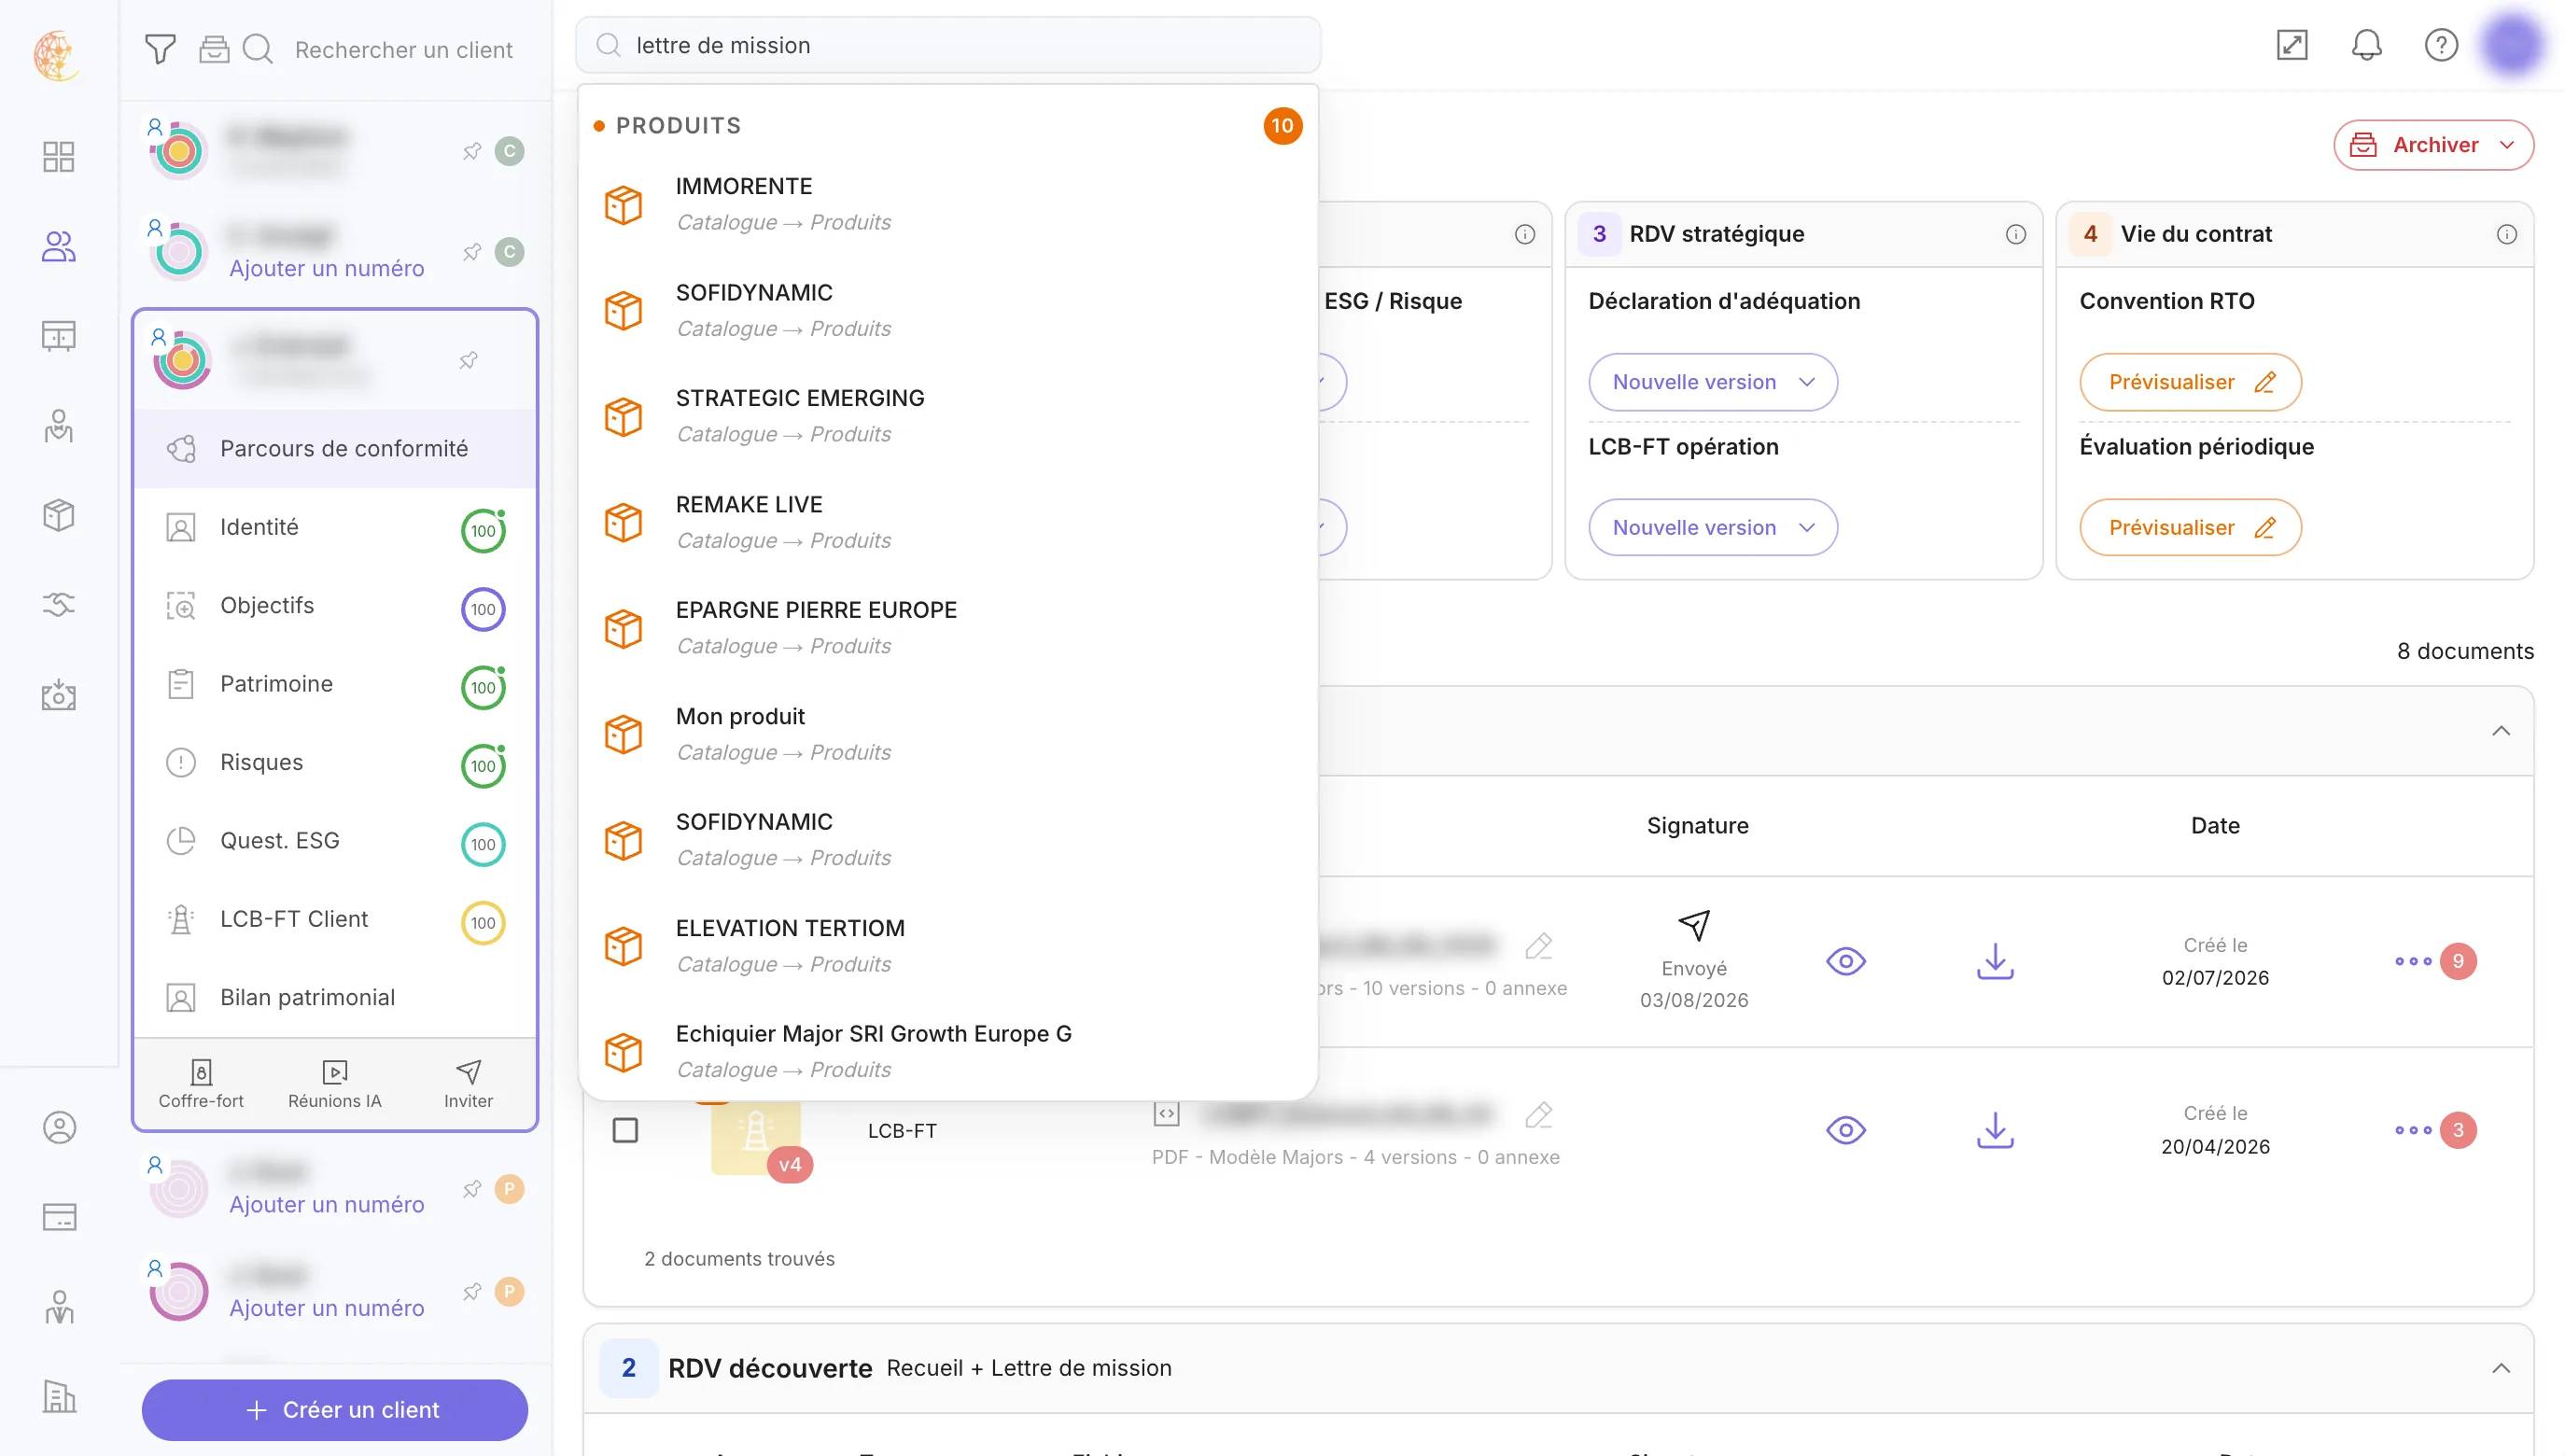Click the archive box icon beside filter
This screenshot has width=2565, height=1456.
tap(214, 49)
